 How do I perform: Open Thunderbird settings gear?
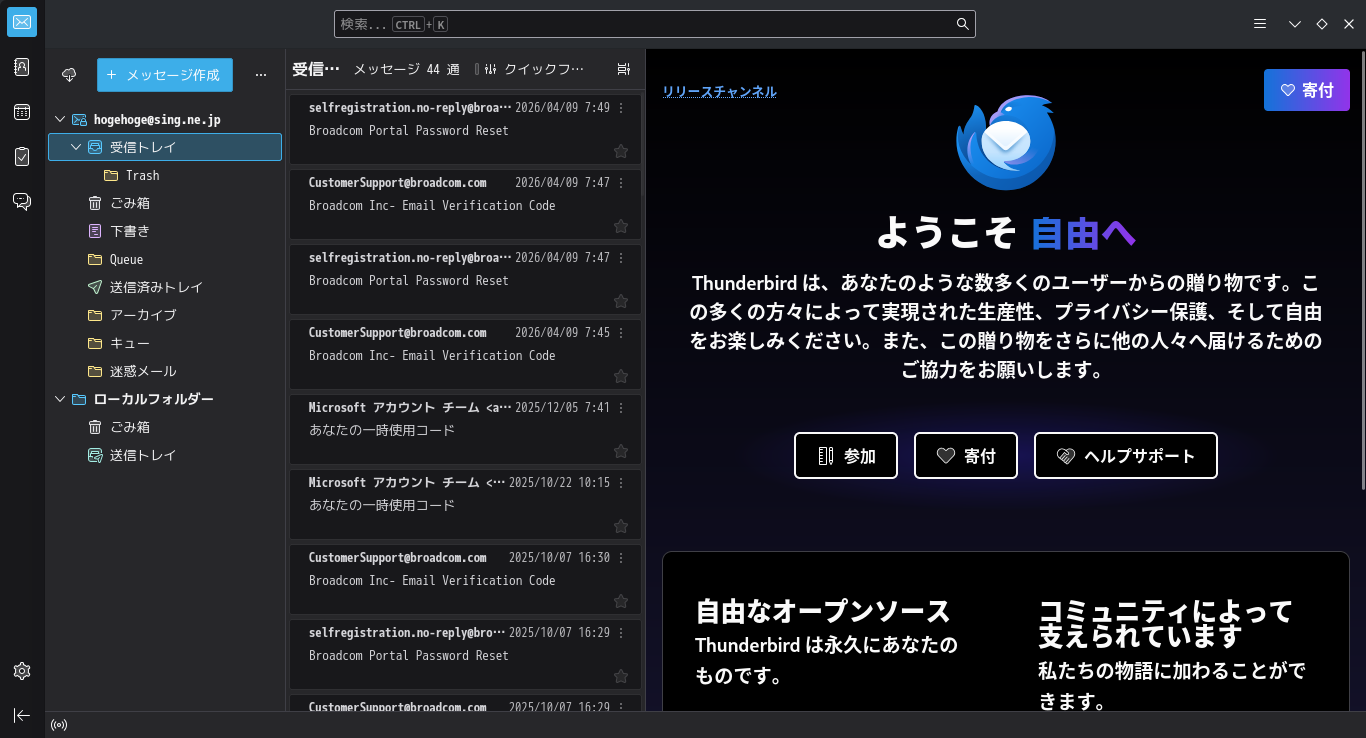pyautogui.click(x=22, y=671)
